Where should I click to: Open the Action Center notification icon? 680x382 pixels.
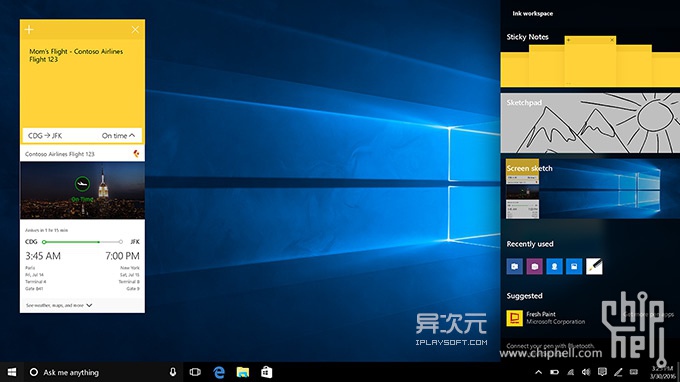602,372
